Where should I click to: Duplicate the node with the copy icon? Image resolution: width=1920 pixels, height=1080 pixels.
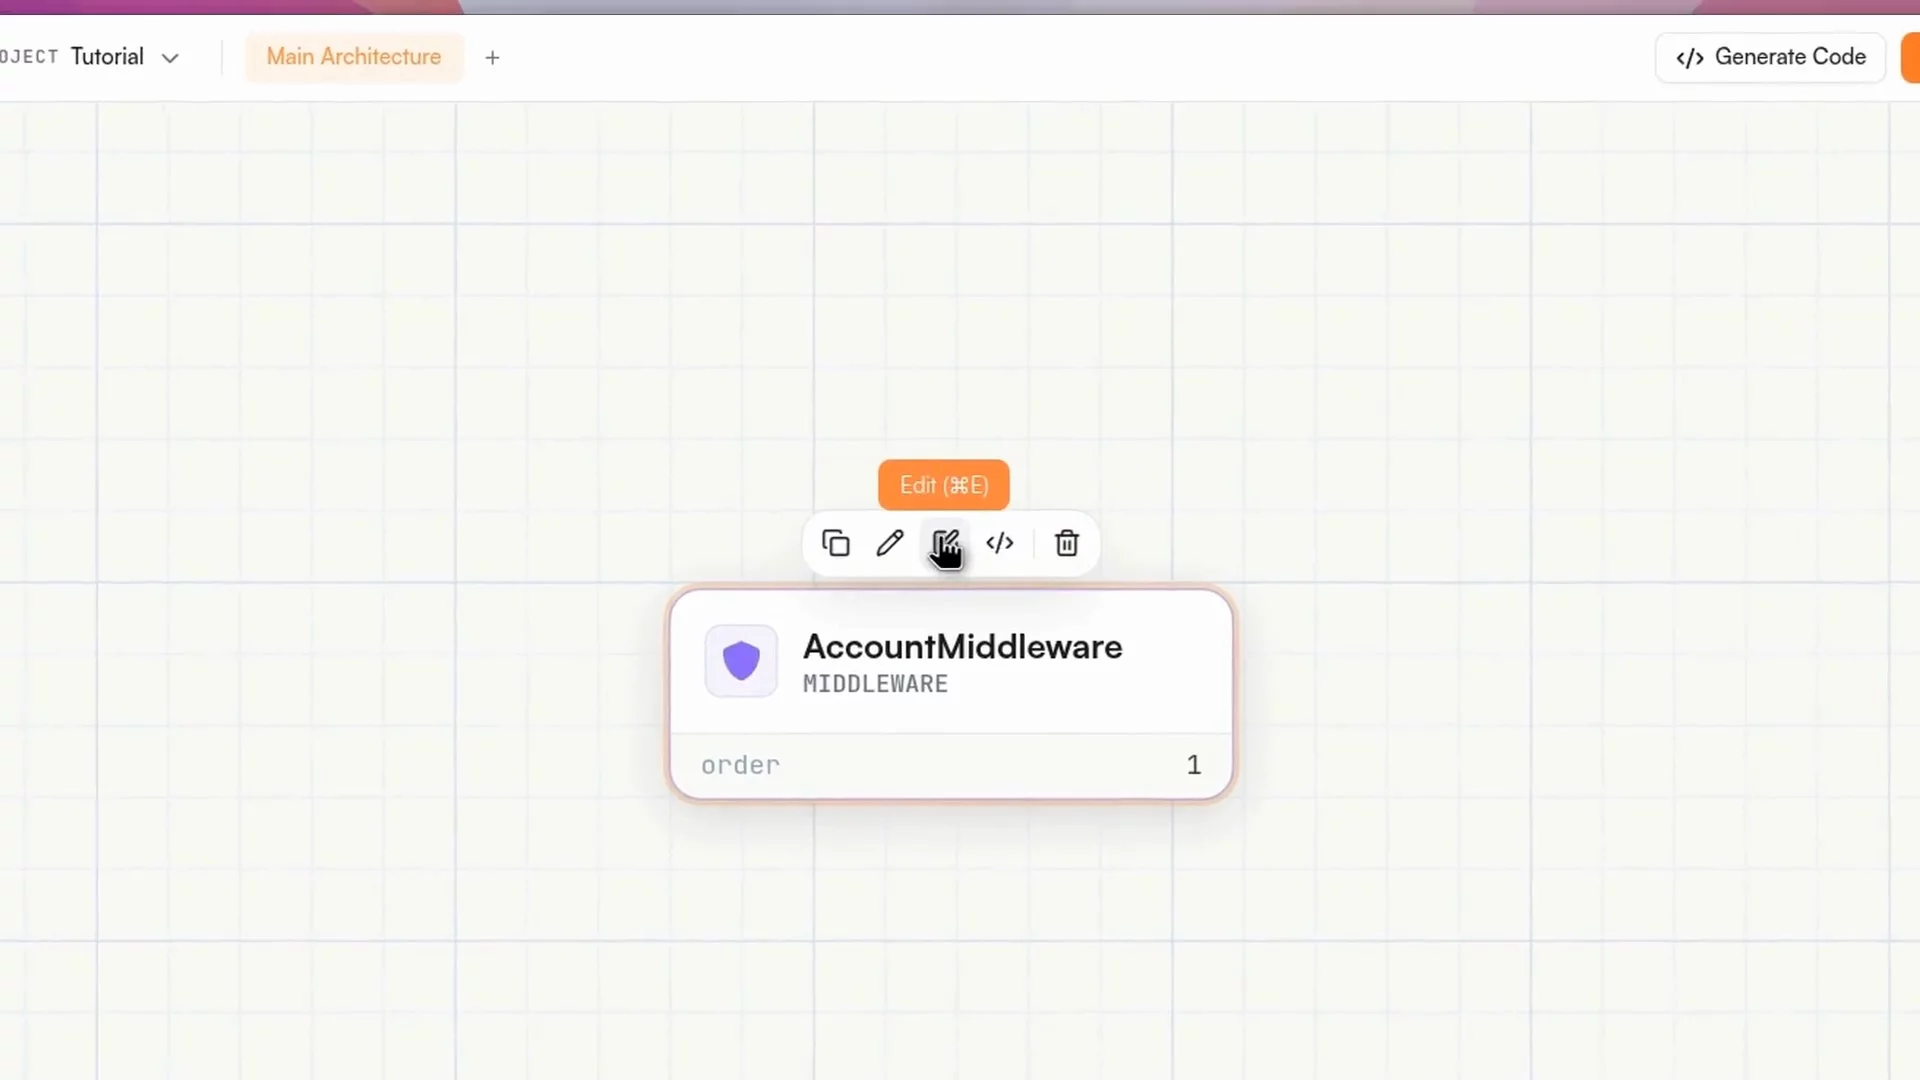836,543
